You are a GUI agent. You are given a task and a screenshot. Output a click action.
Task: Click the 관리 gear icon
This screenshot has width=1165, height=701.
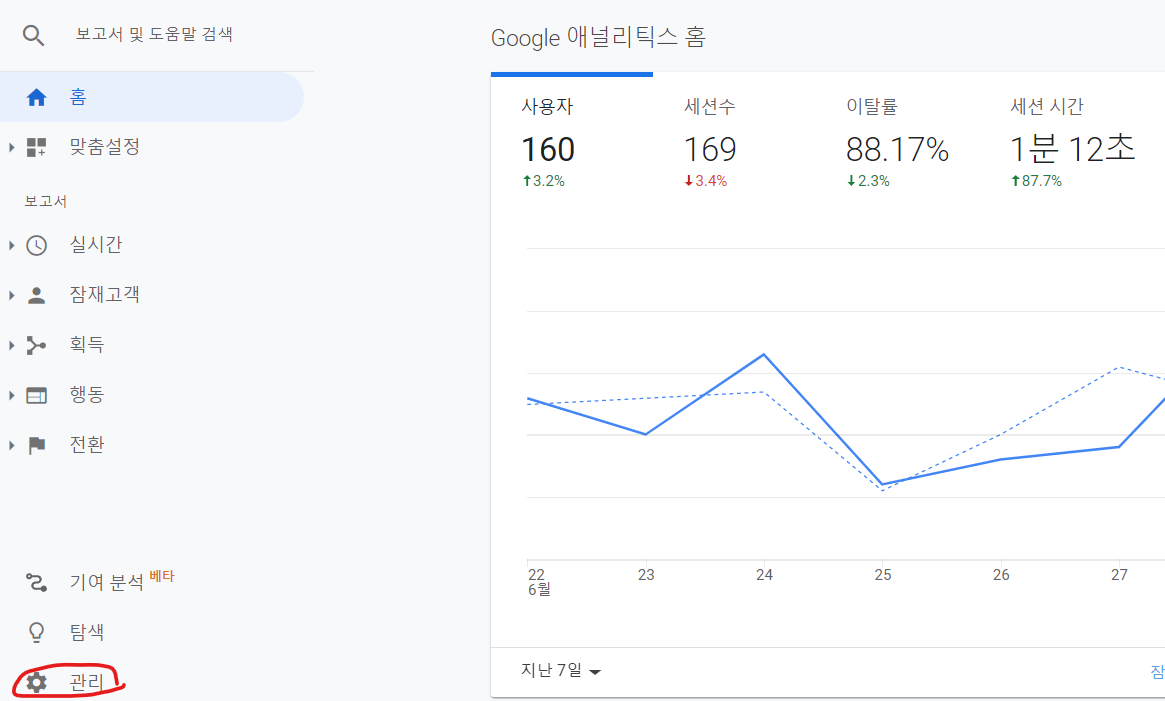36,682
